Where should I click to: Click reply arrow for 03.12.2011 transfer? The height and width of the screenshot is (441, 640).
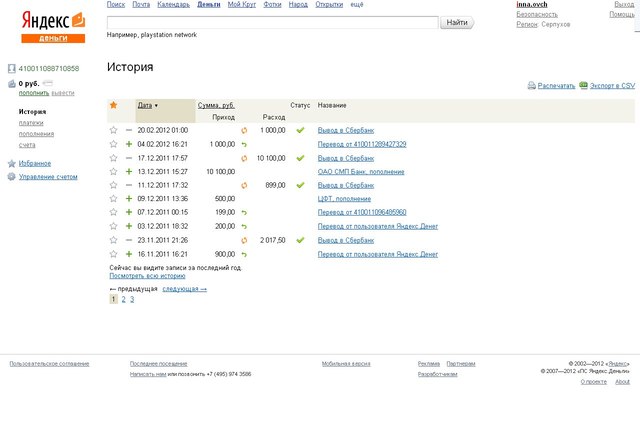pos(244,227)
